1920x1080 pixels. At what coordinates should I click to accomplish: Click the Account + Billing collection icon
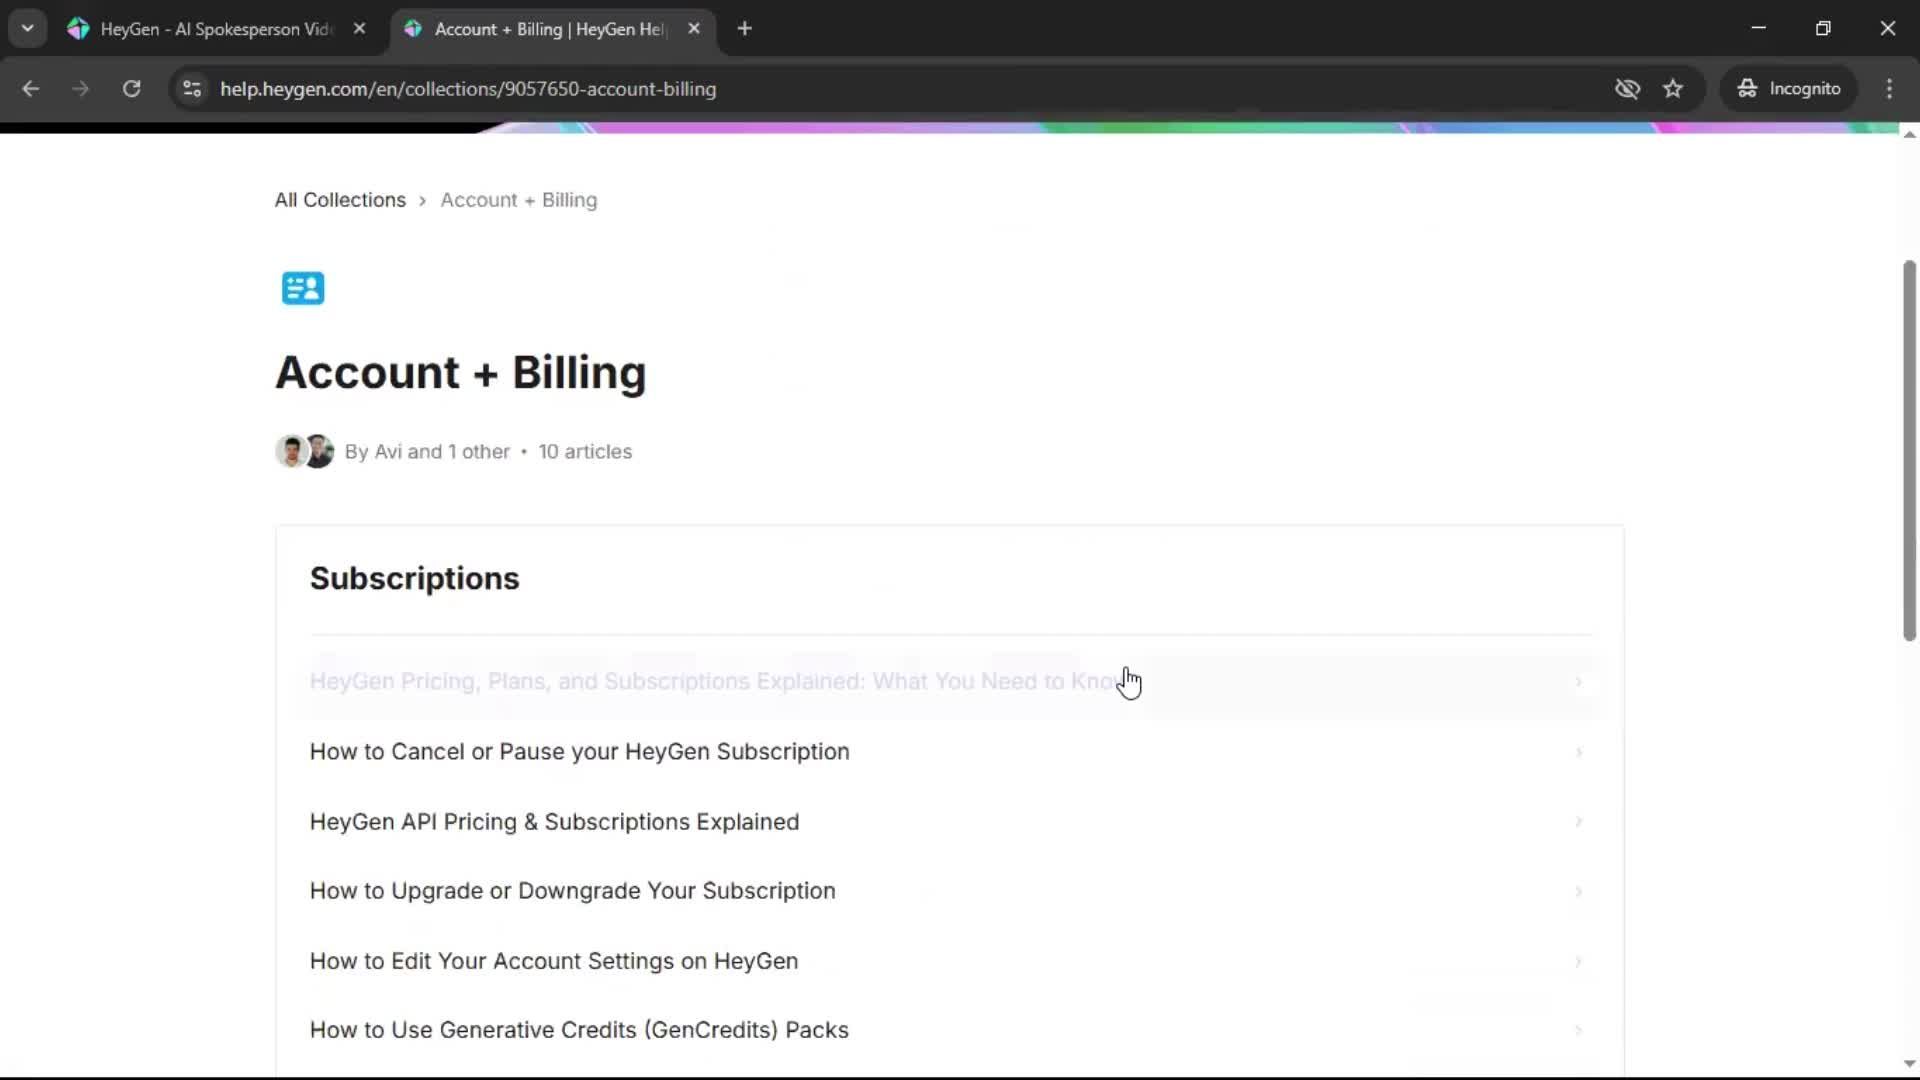303,288
